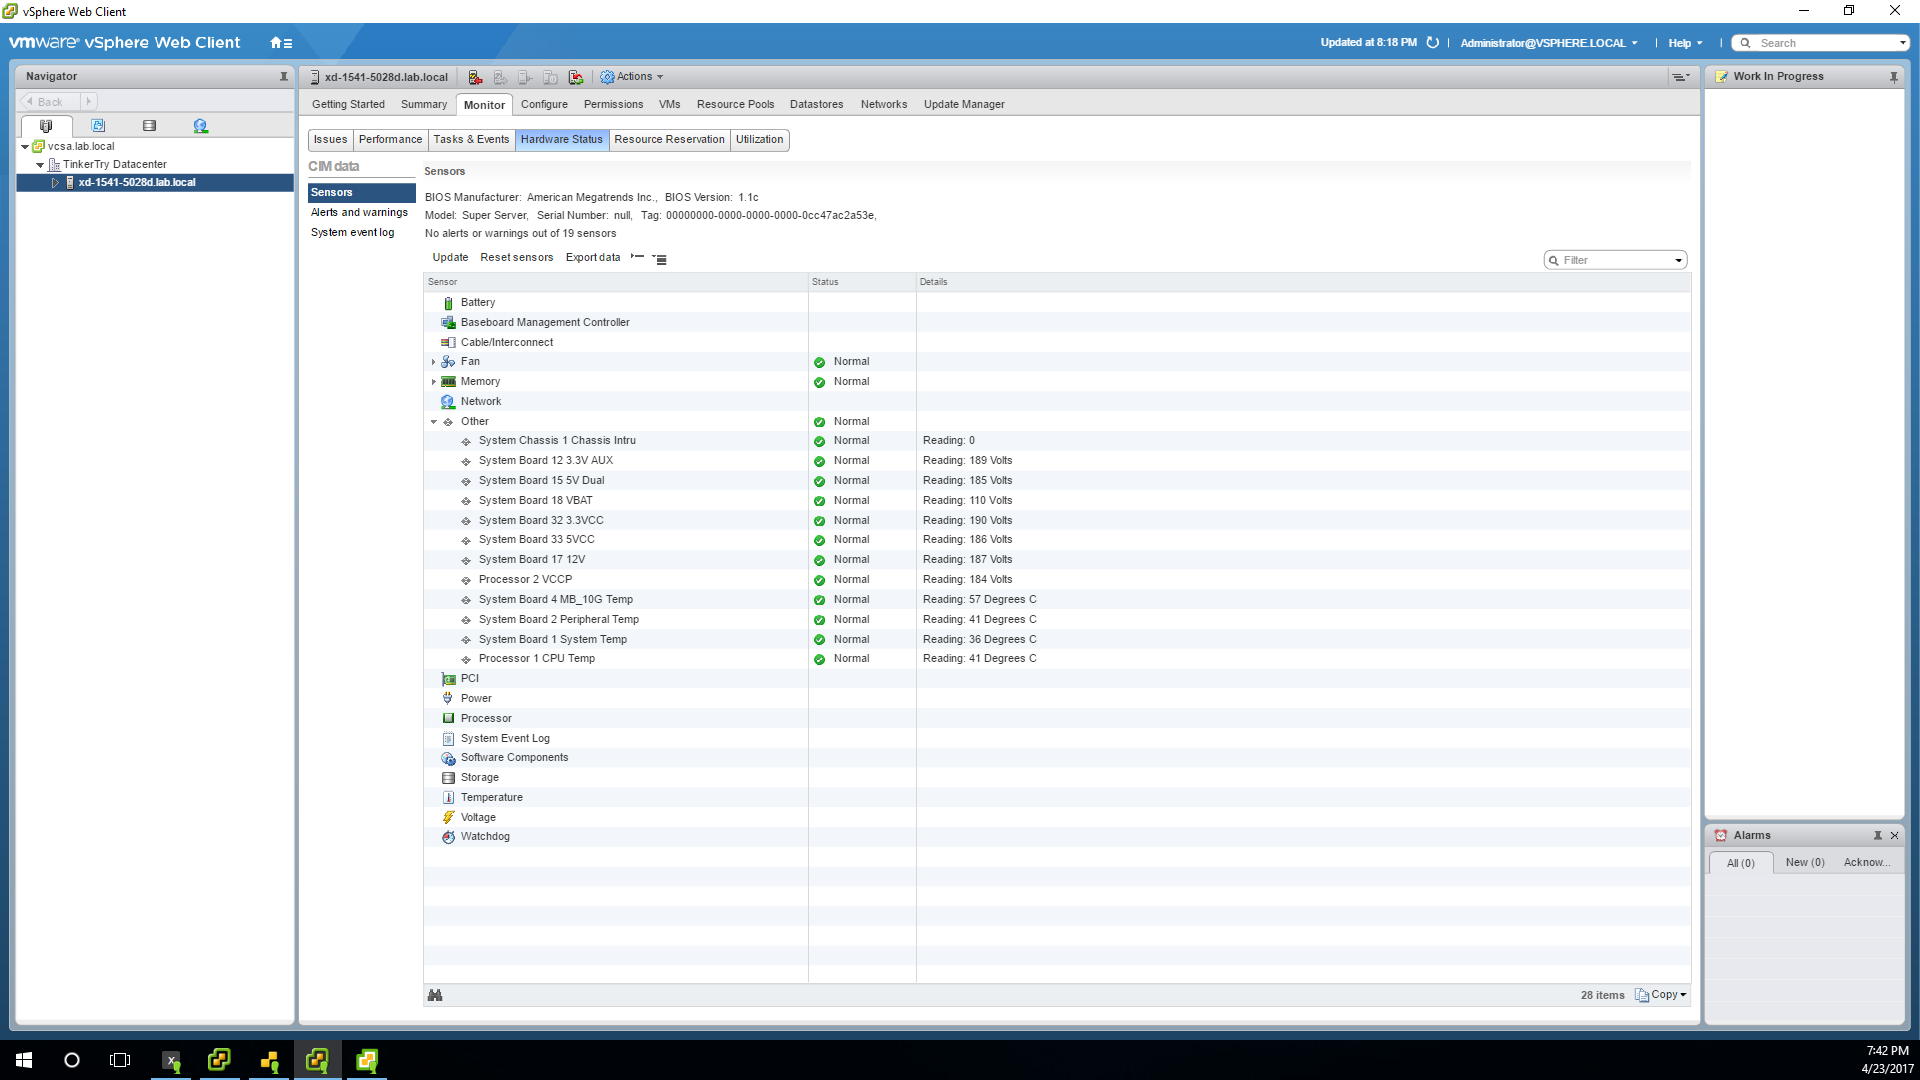The height and width of the screenshot is (1080, 1920).
Task: Click the Software Components icon
Action: pyautogui.click(x=448, y=758)
